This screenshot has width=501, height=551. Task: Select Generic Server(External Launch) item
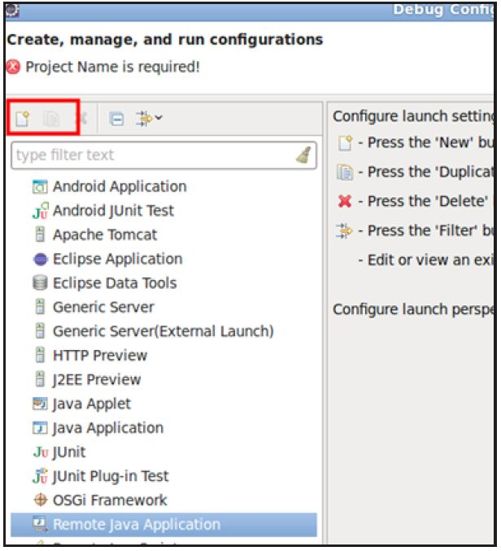pos(163,331)
